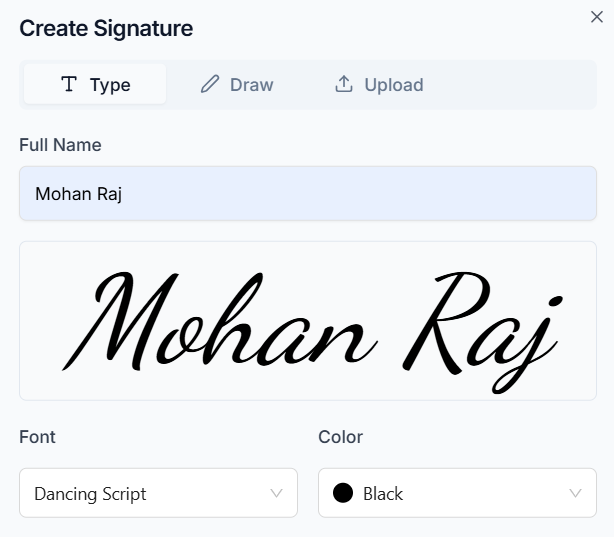Image resolution: width=614 pixels, height=537 pixels.
Task: Open the Dancing Script font dropdown
Action: click(x=158, y=493)
